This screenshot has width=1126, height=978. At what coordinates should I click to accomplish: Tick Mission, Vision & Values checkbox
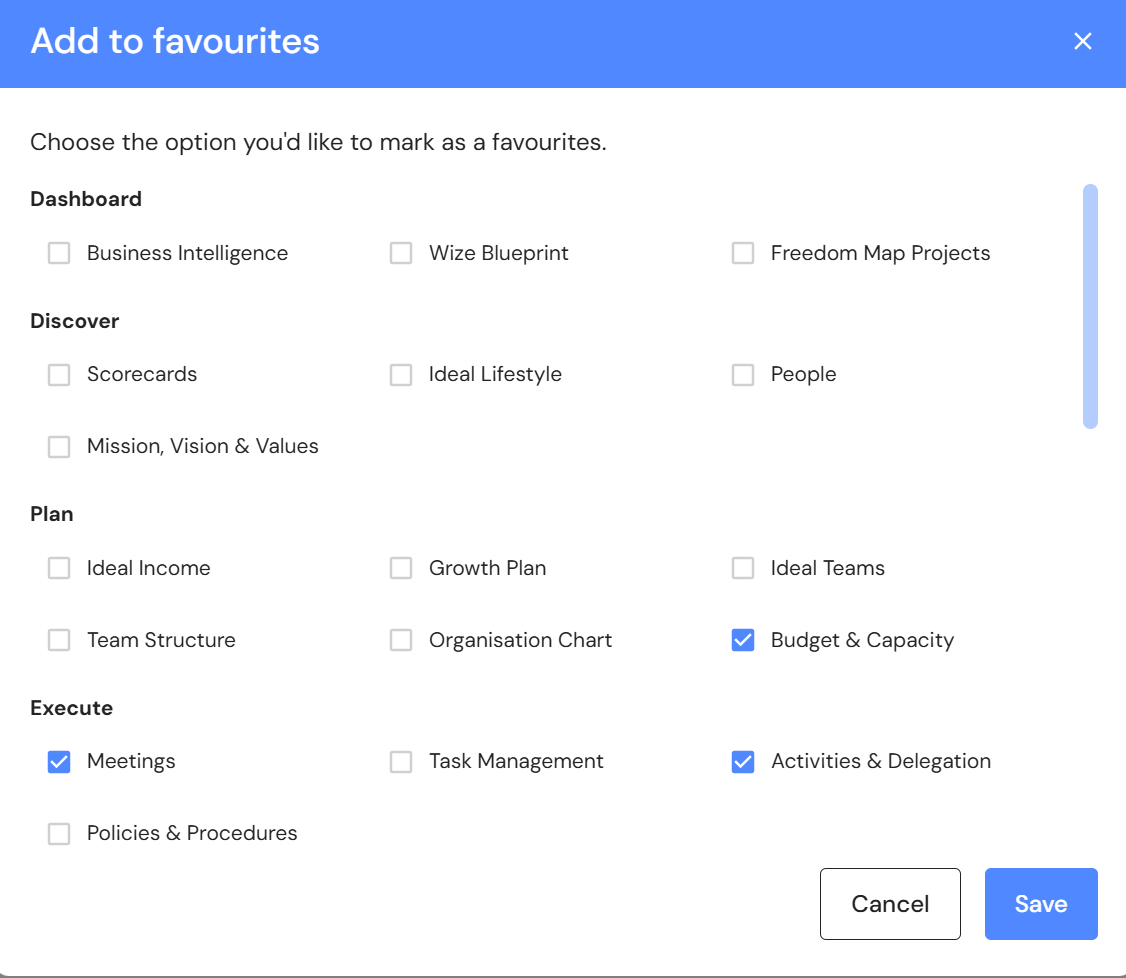coord(60,447)
